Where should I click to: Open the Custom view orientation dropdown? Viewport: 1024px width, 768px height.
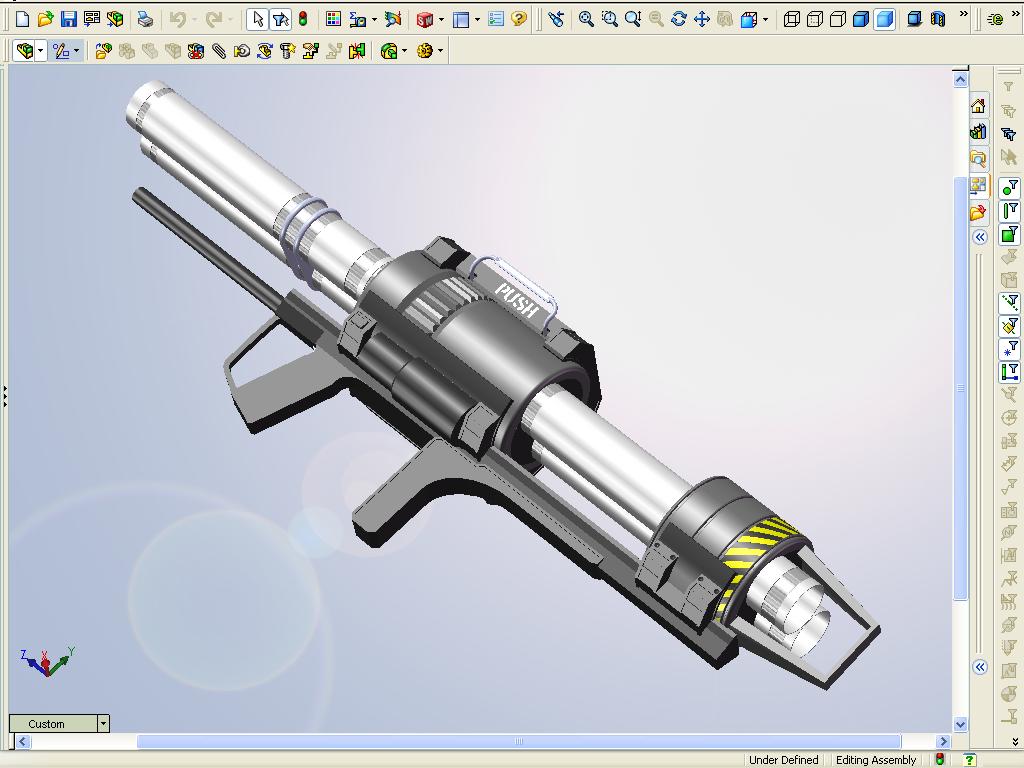pos(102,723)
